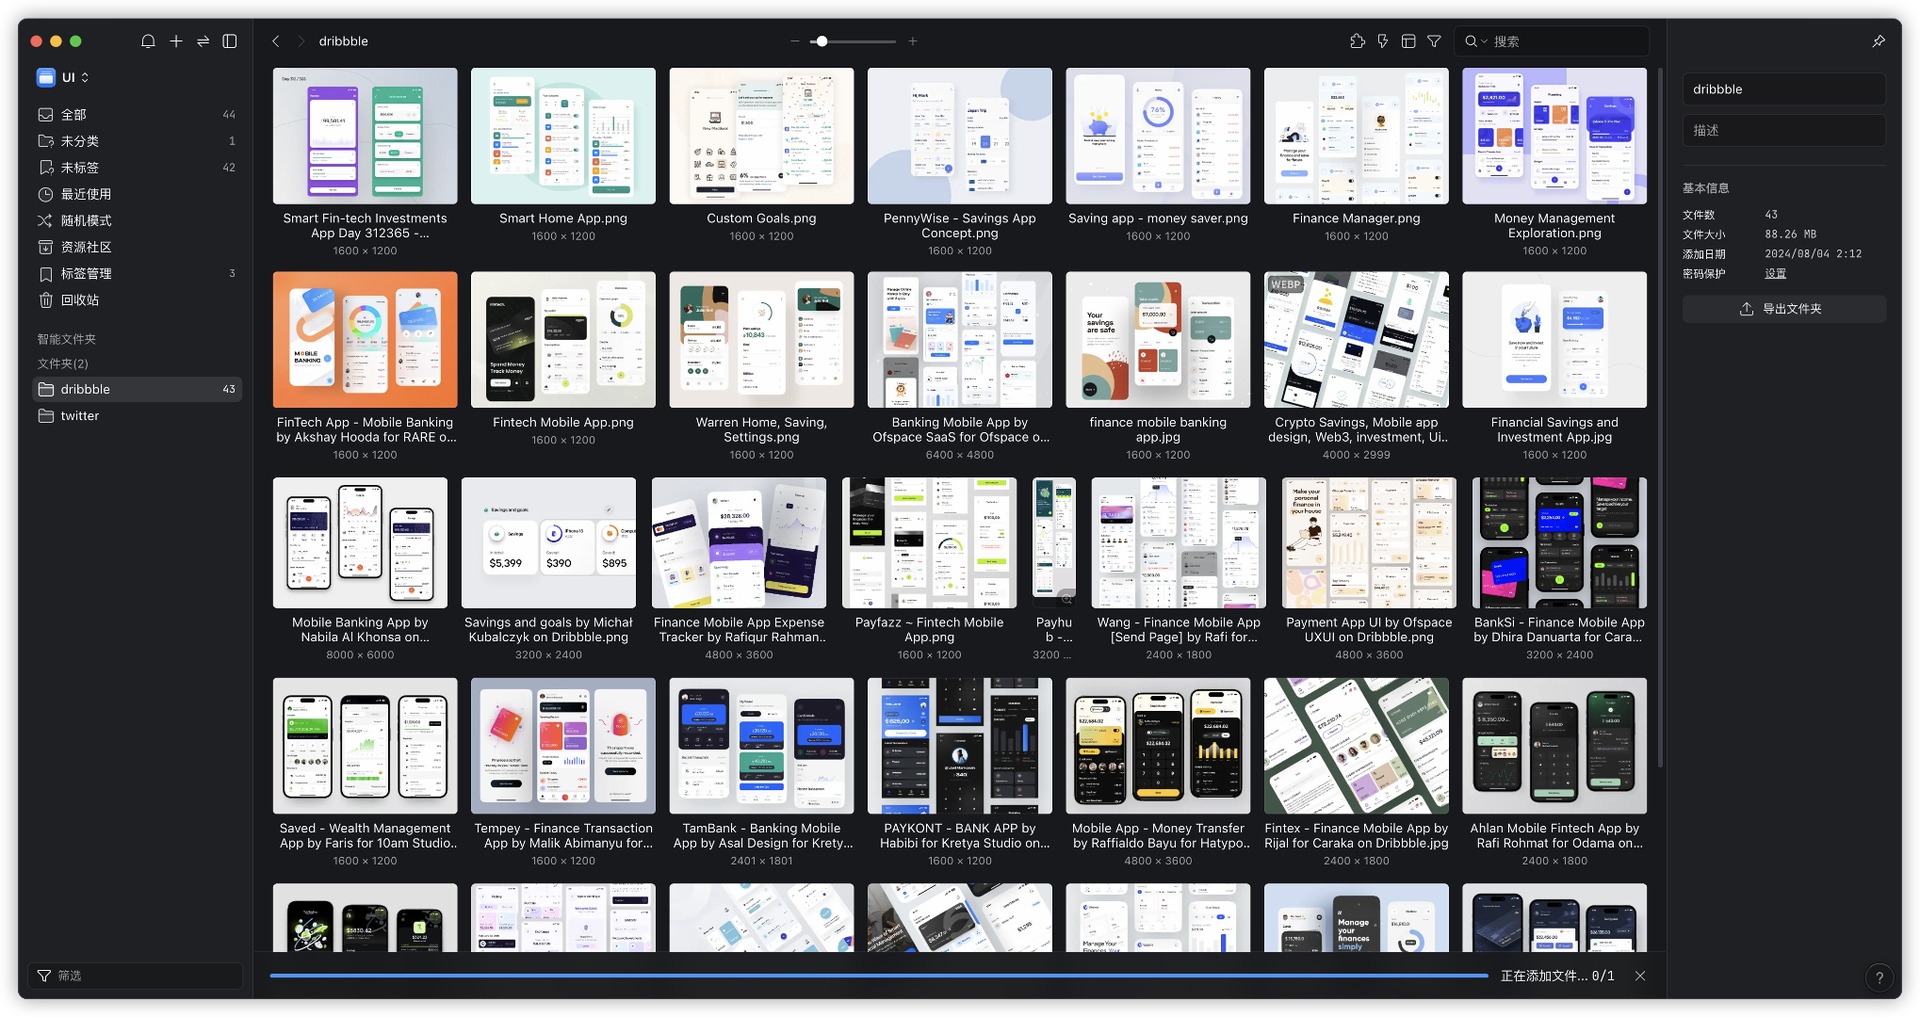Select the Smart Home App.png thumbnail
The height and width of the screenshot is (1017, 1920).
pos(563,136)
